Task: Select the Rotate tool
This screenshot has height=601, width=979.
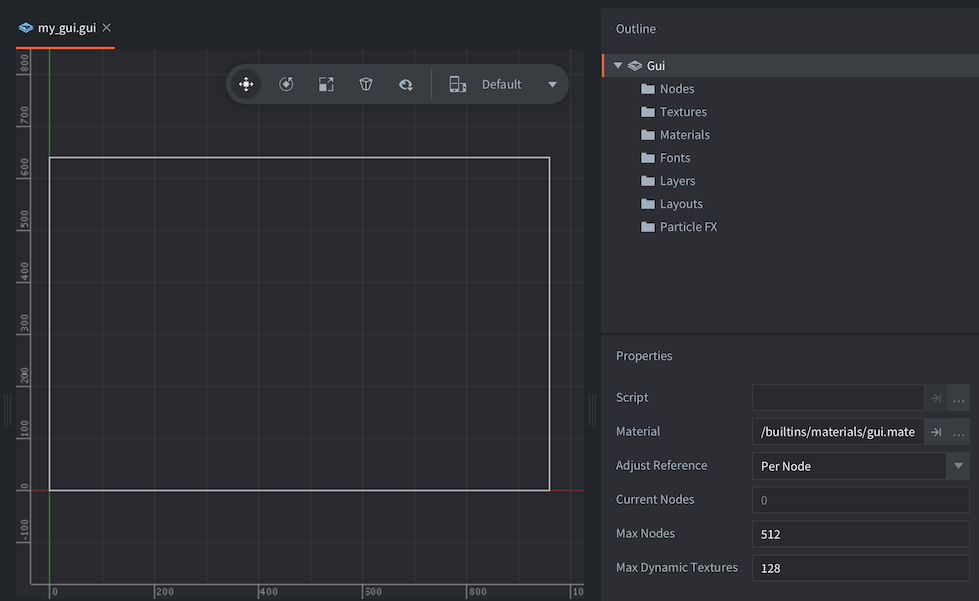Action: click(286, 84)
